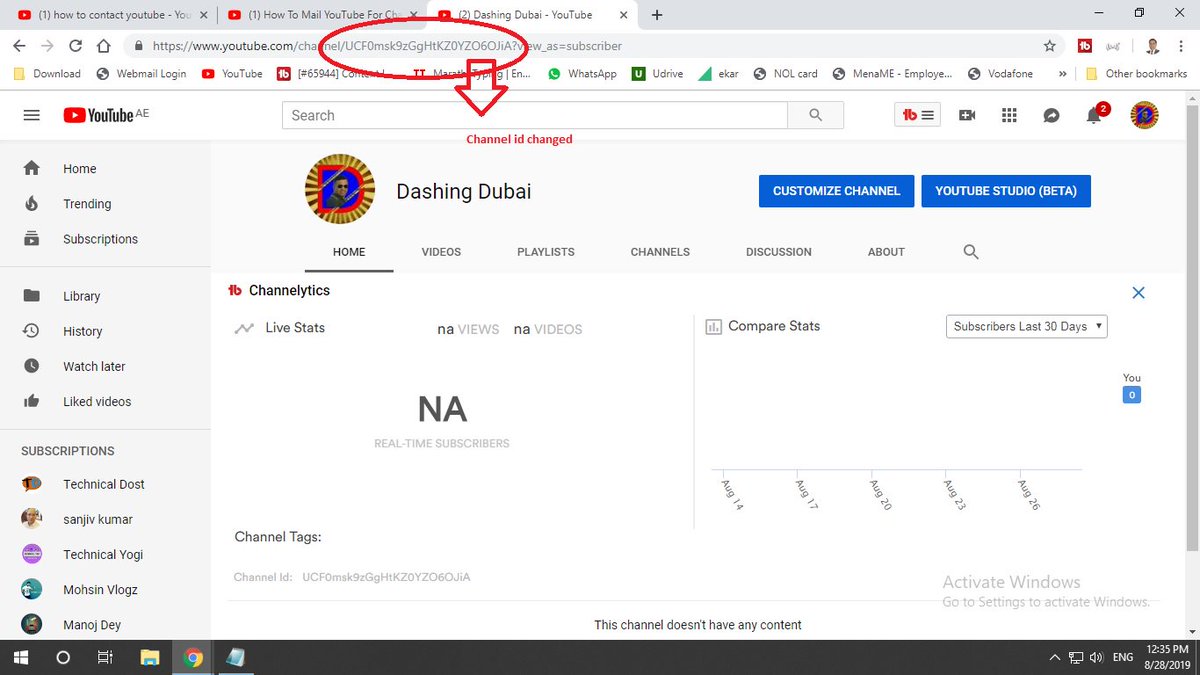
Task: Switch to the 'How To Mail YouTube' tab
Action: (x=320, y=15)
